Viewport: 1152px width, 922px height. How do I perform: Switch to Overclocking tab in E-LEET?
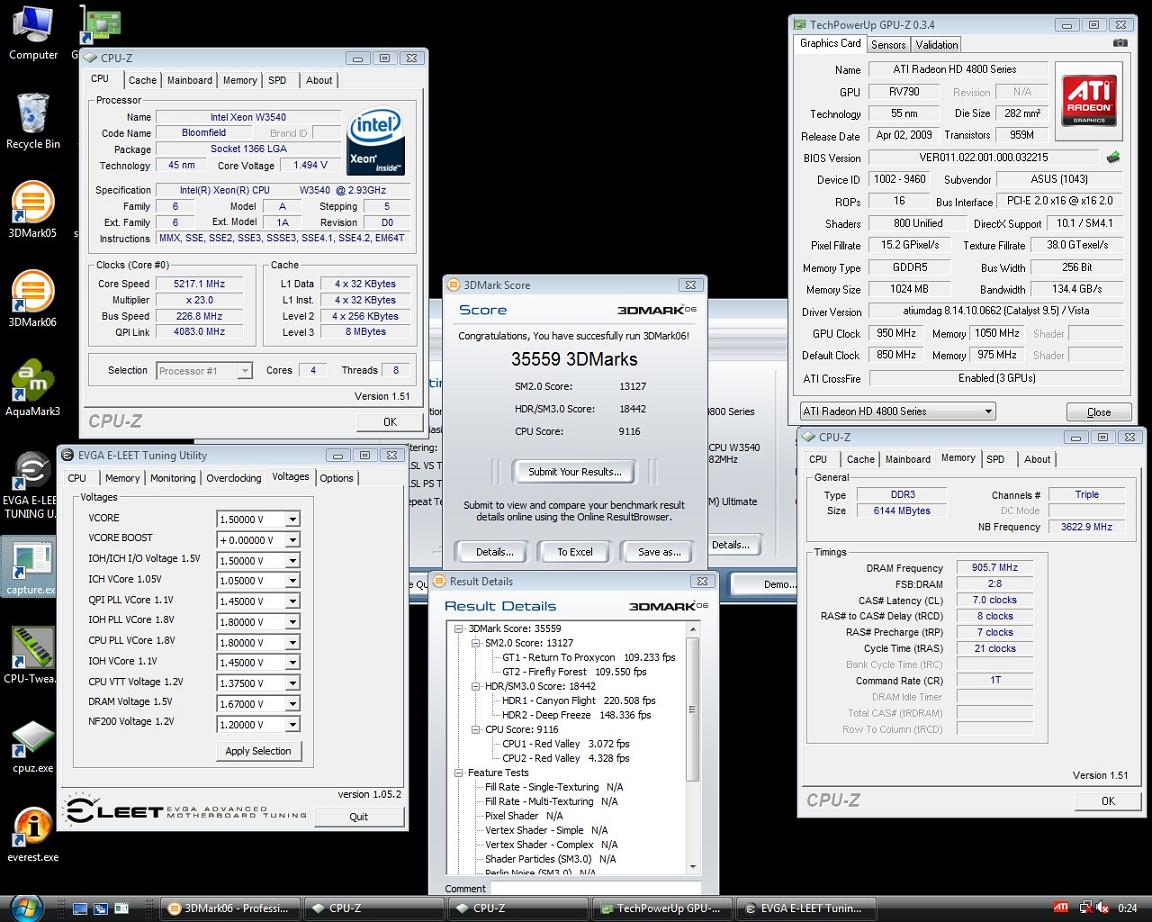click(234, 478)
